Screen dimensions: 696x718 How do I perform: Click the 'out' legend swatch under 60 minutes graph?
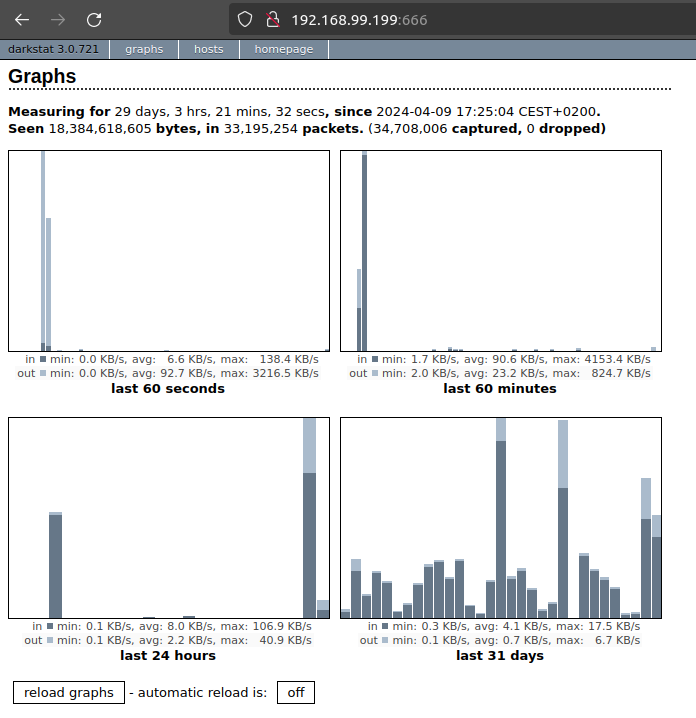click(x=376, y=373)
